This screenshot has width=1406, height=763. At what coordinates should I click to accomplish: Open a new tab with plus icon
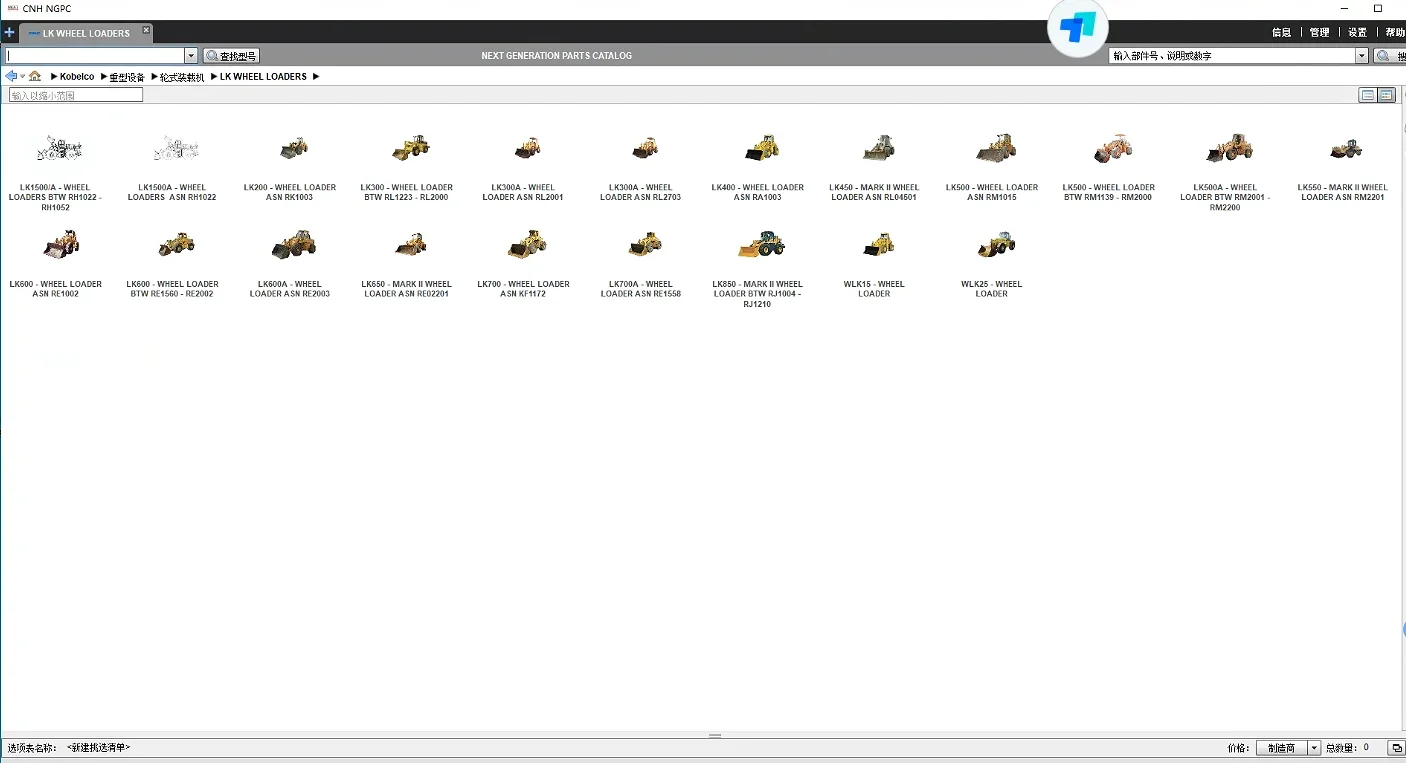pos(9,32)
